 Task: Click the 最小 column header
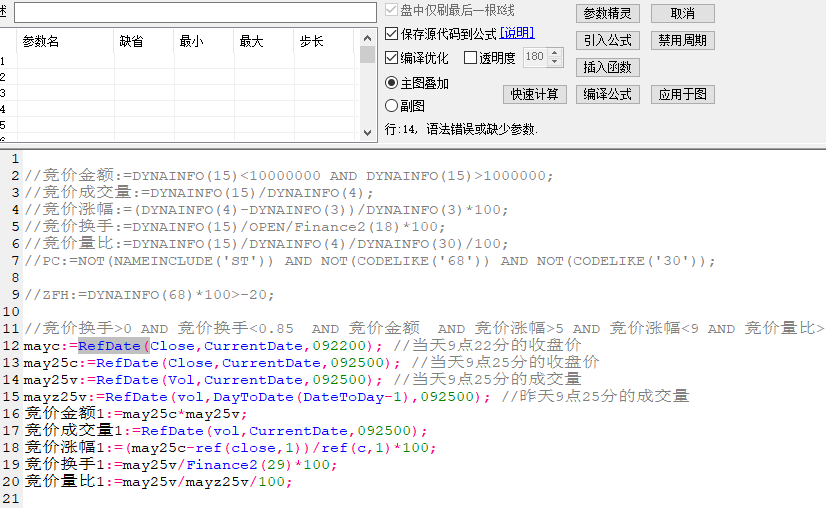pyautogui.click(x=203, y=41)
